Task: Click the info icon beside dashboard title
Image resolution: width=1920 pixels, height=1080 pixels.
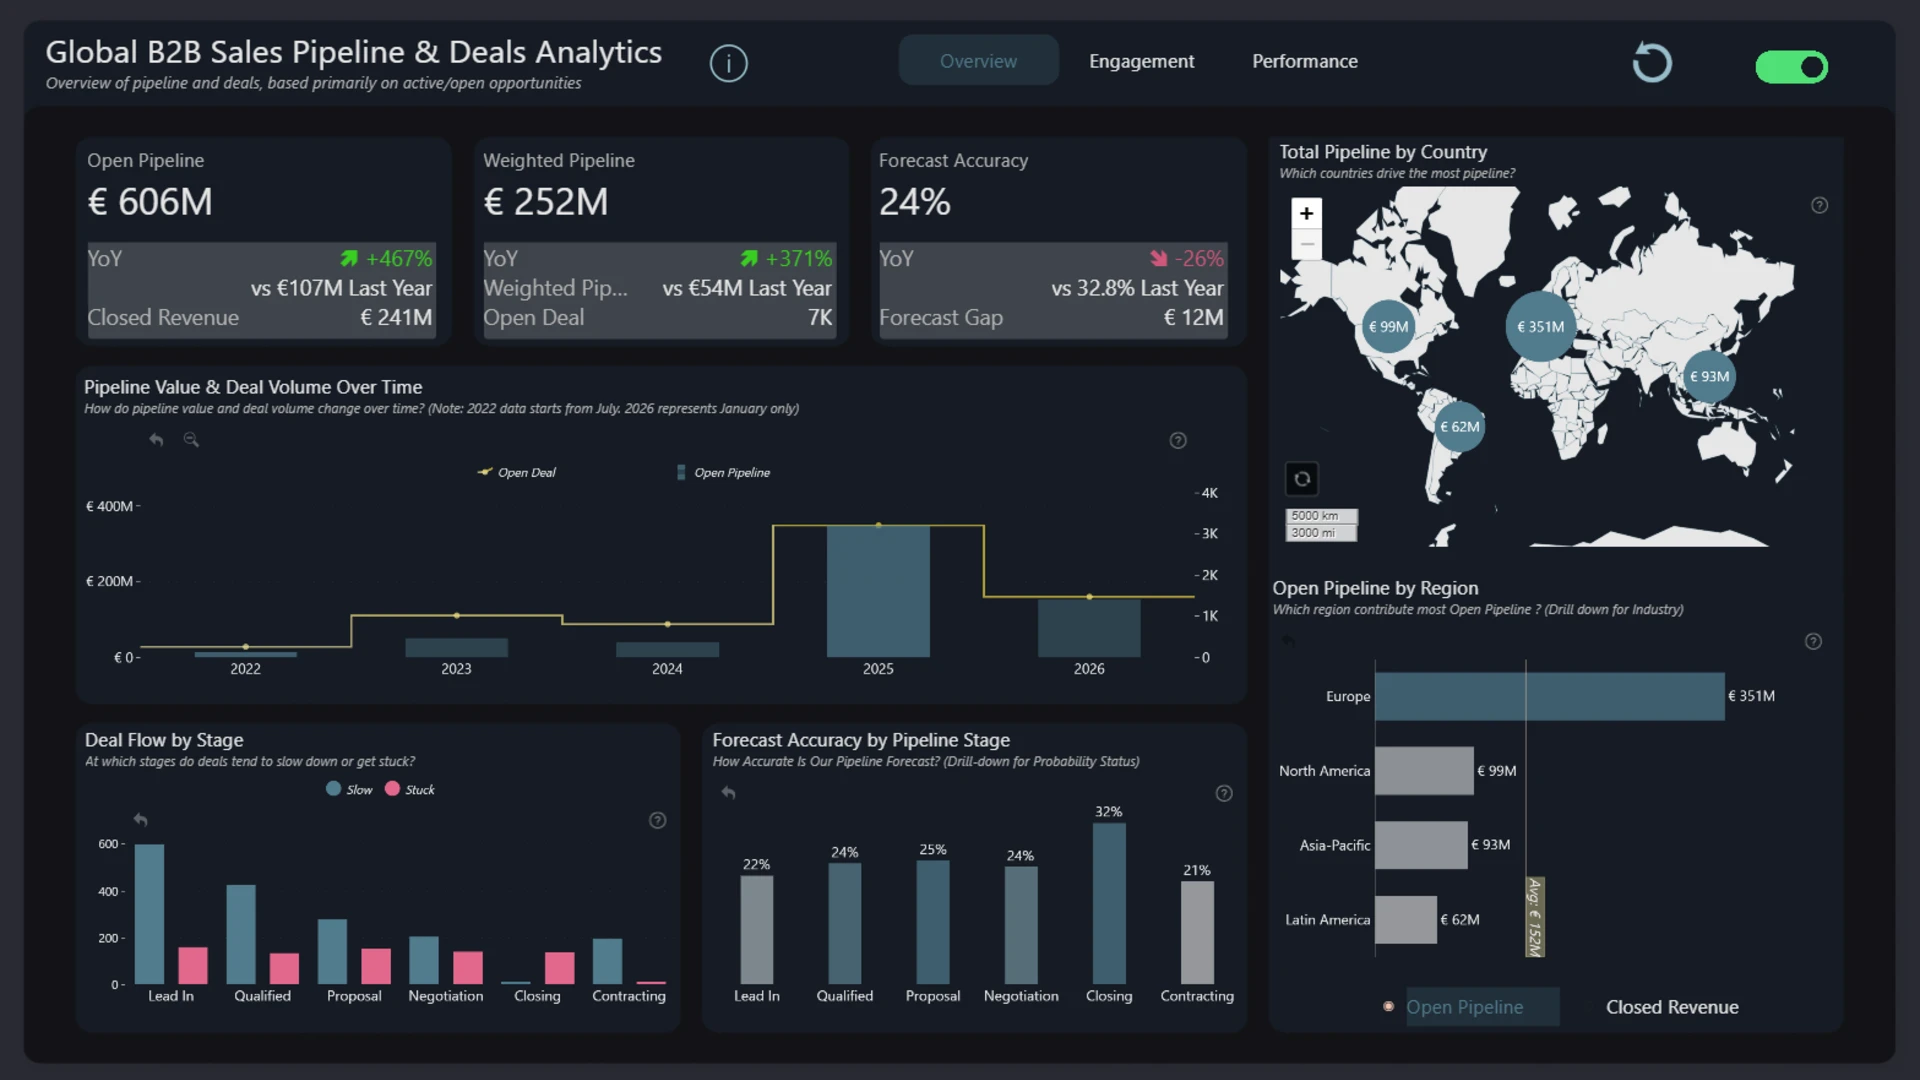Action: pyautogui.click(x=728, y=63)
